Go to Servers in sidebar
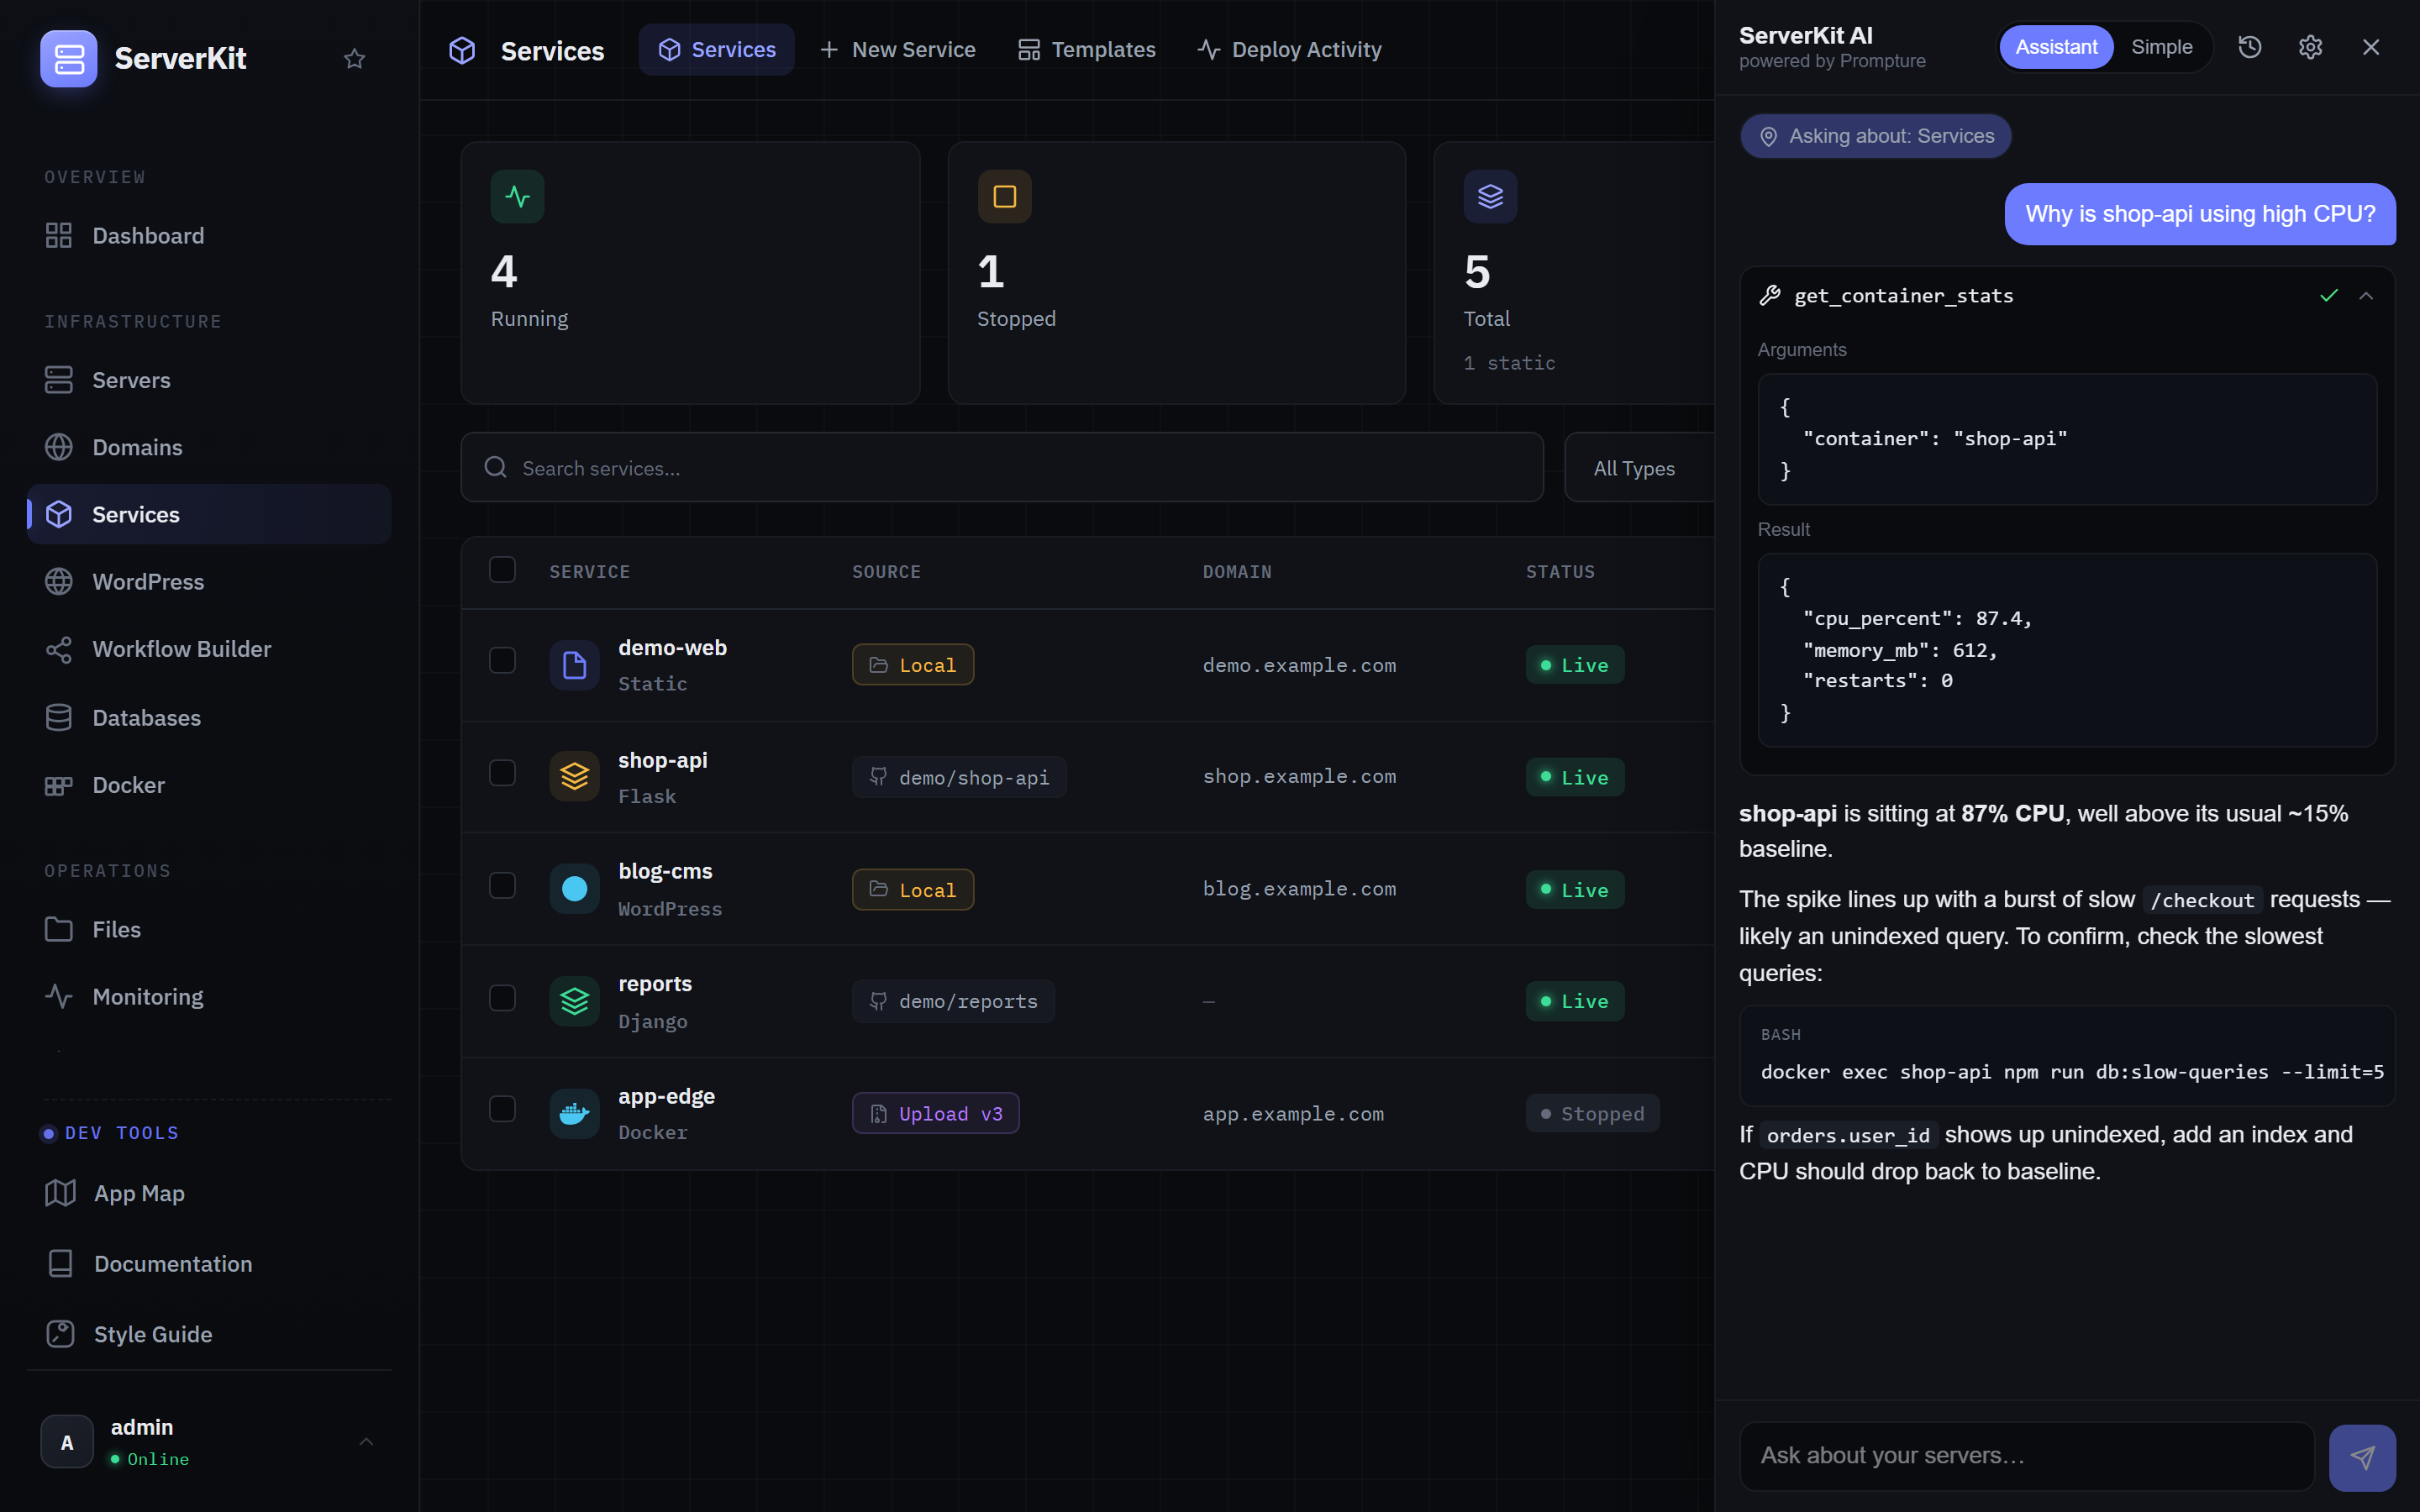Viewport: 2420px width, 1512px height. pos(209,380)
